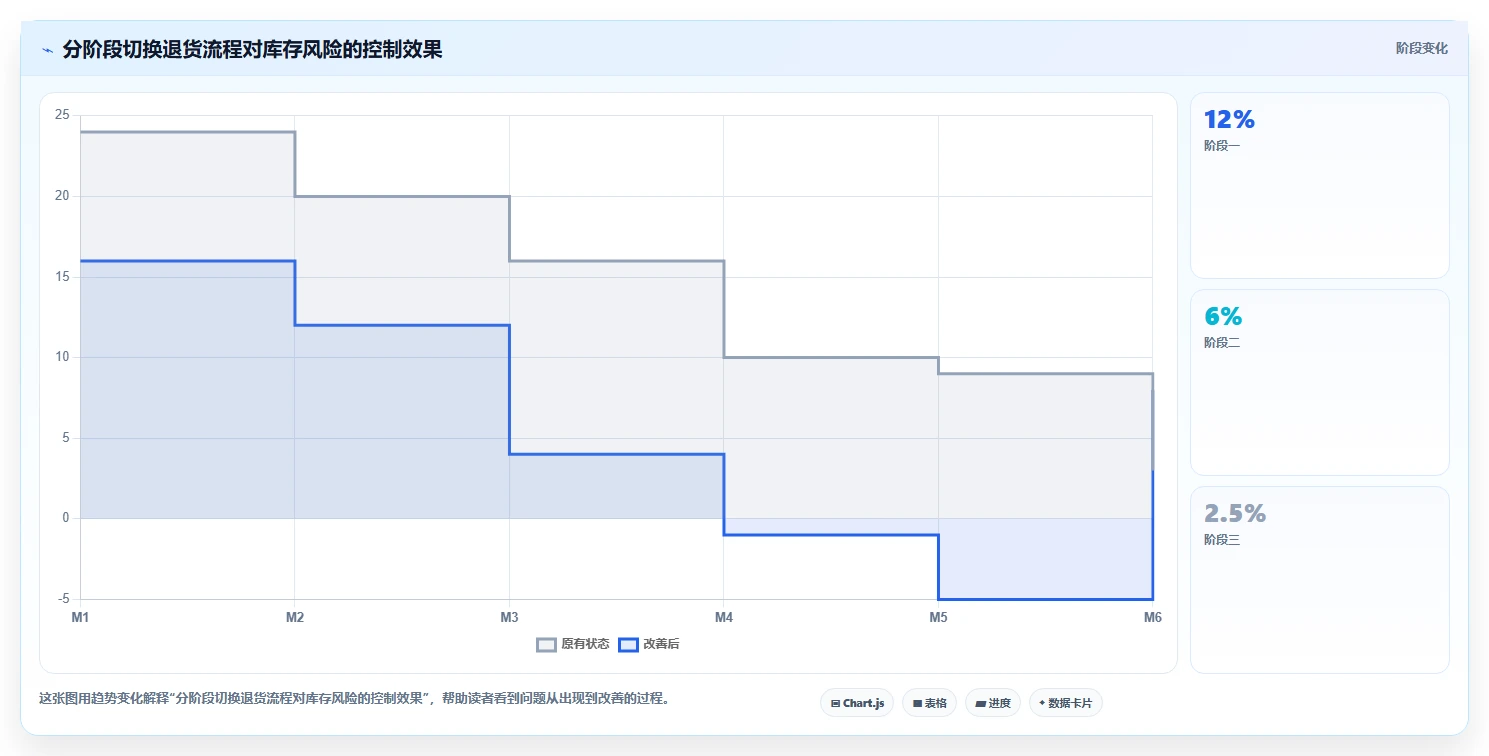
Task: Select the 数据卡片 tag button
Action: (1066, 703)
